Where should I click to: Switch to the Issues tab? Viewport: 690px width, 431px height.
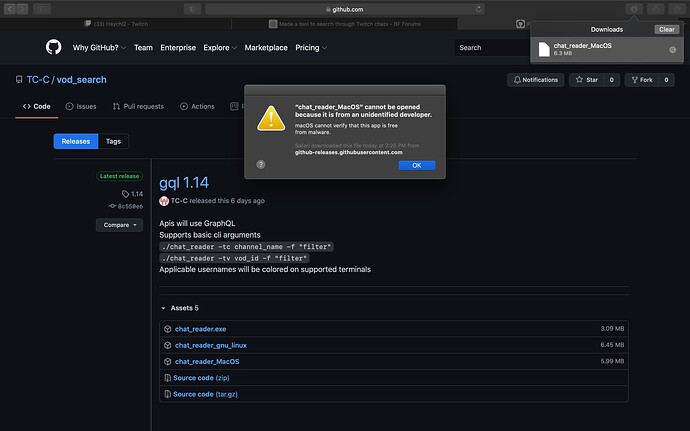(81, 107)
